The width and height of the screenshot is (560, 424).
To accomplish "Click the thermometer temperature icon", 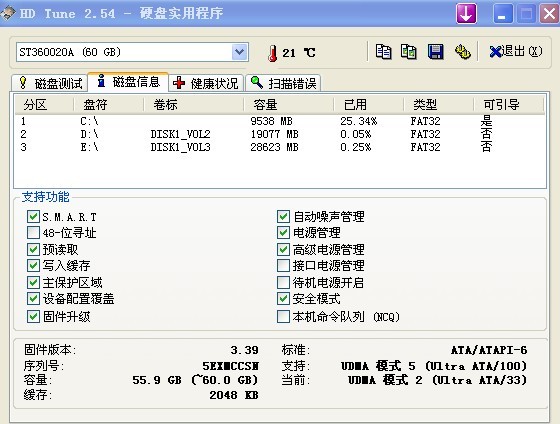I will coord(272,53).
